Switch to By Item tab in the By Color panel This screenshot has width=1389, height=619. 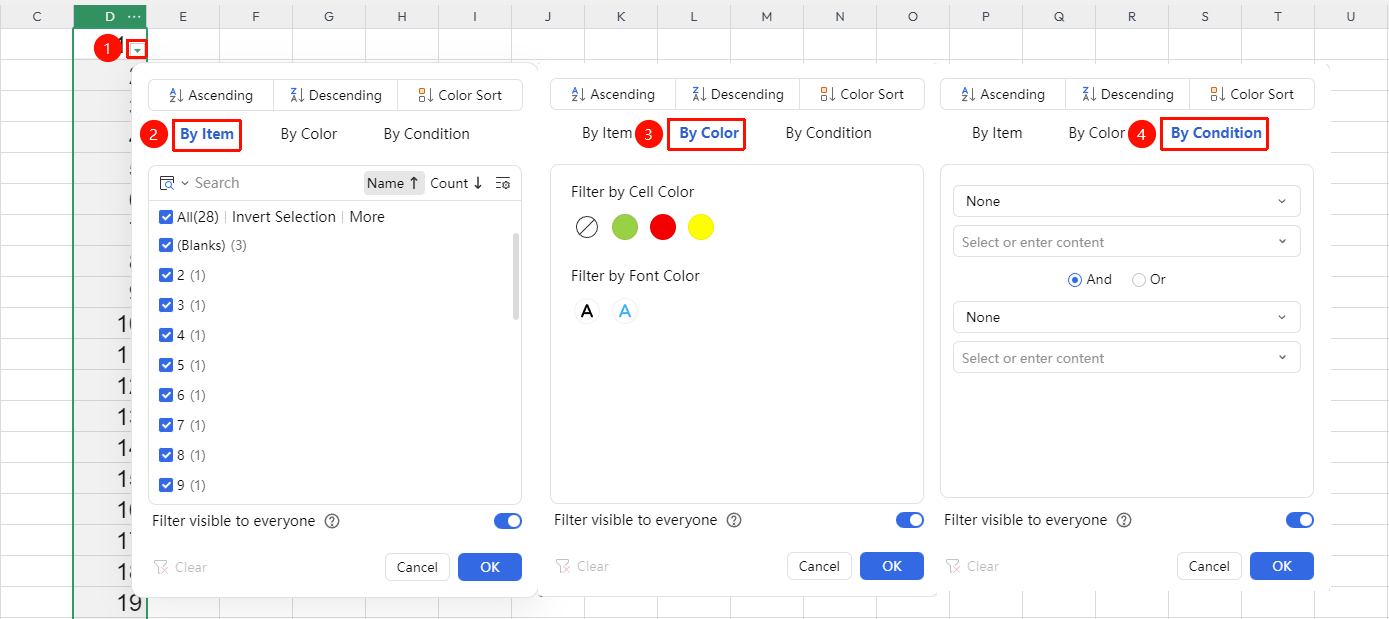point(607,133)
